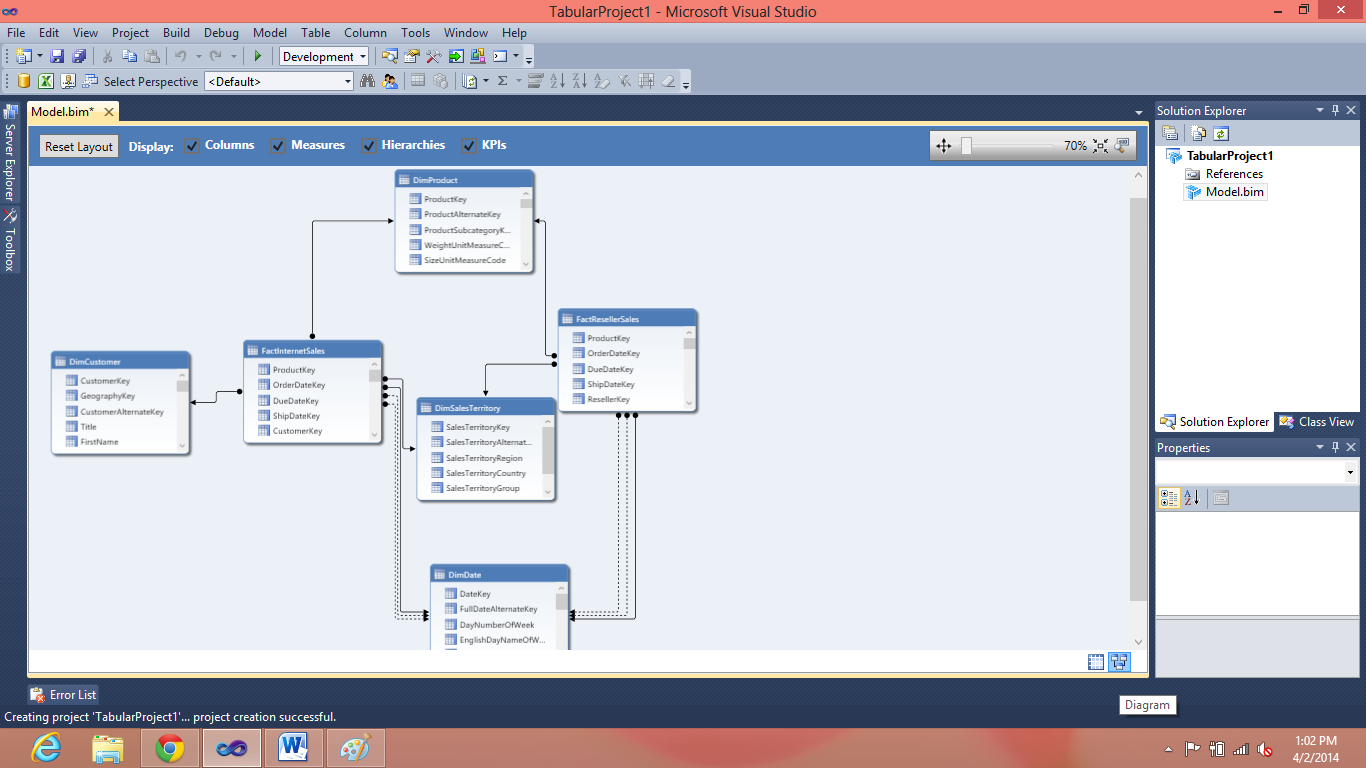Viewport: 1366px width, 768px height.
Task: Open the Solution Explorer window position dropdown
Action: click(1319, 110)
